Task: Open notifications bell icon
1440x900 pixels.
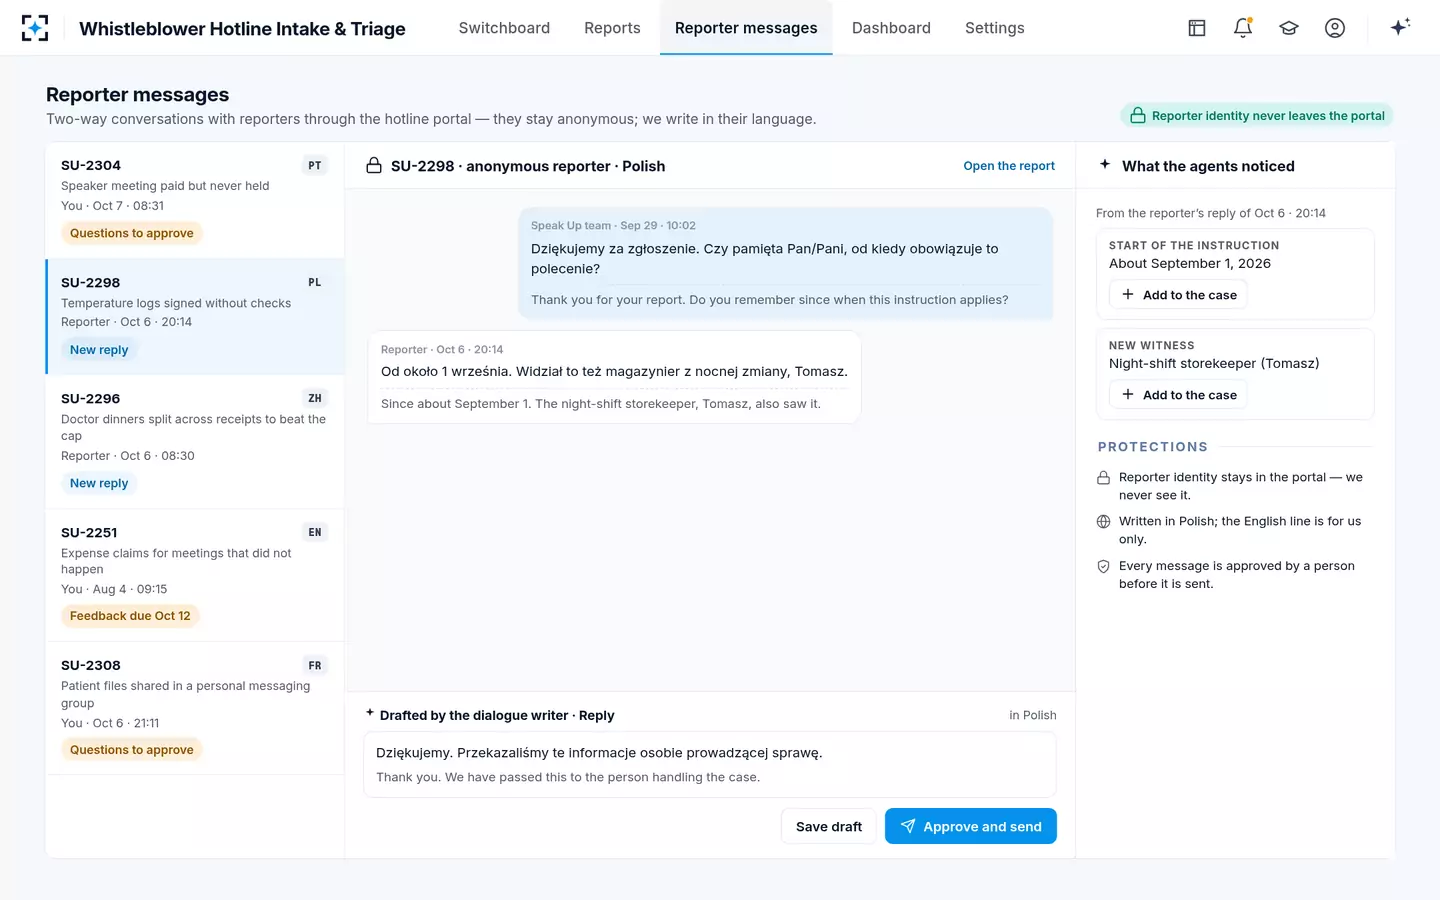Action: (1243, 28)
